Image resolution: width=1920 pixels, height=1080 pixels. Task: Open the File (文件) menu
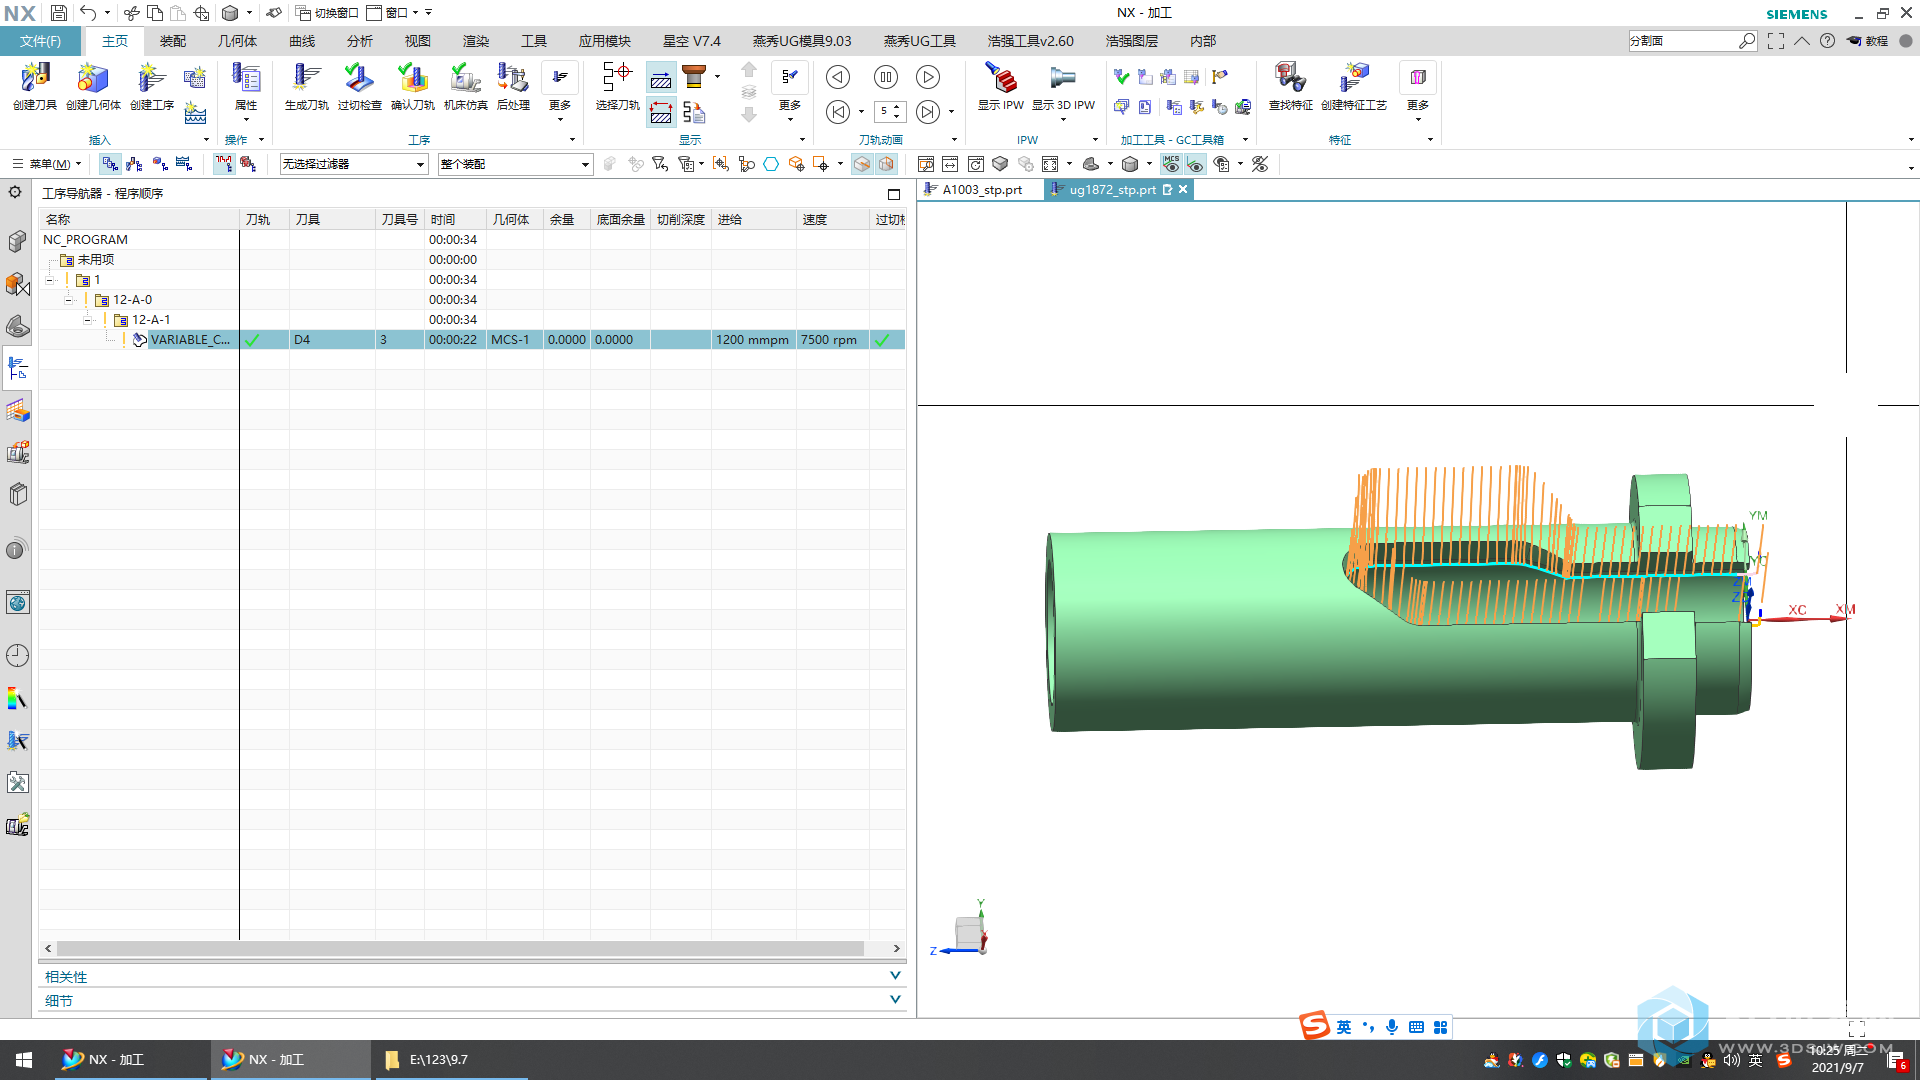[x=40, y=41]
